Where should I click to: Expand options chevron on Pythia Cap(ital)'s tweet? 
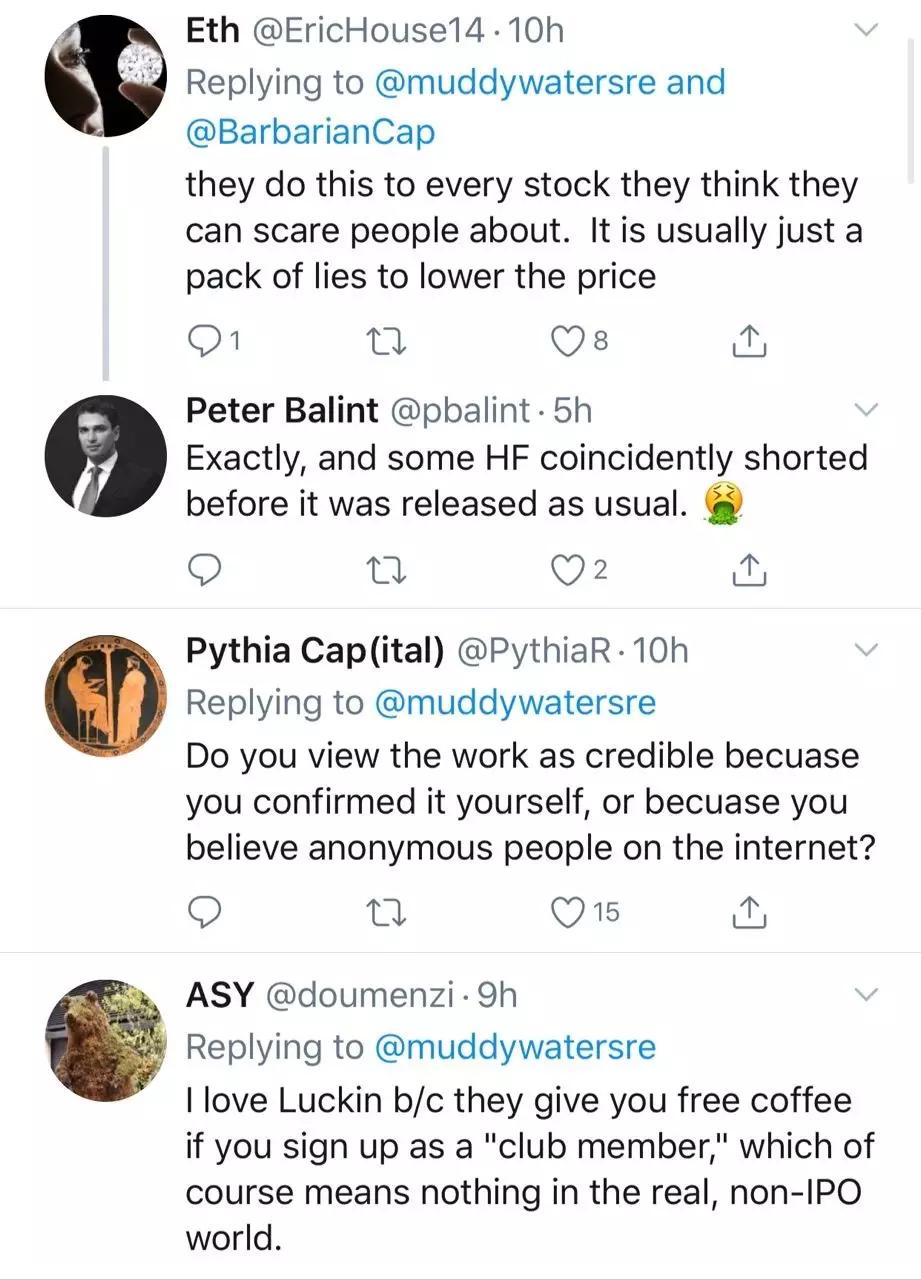click(x=866, y=651)
